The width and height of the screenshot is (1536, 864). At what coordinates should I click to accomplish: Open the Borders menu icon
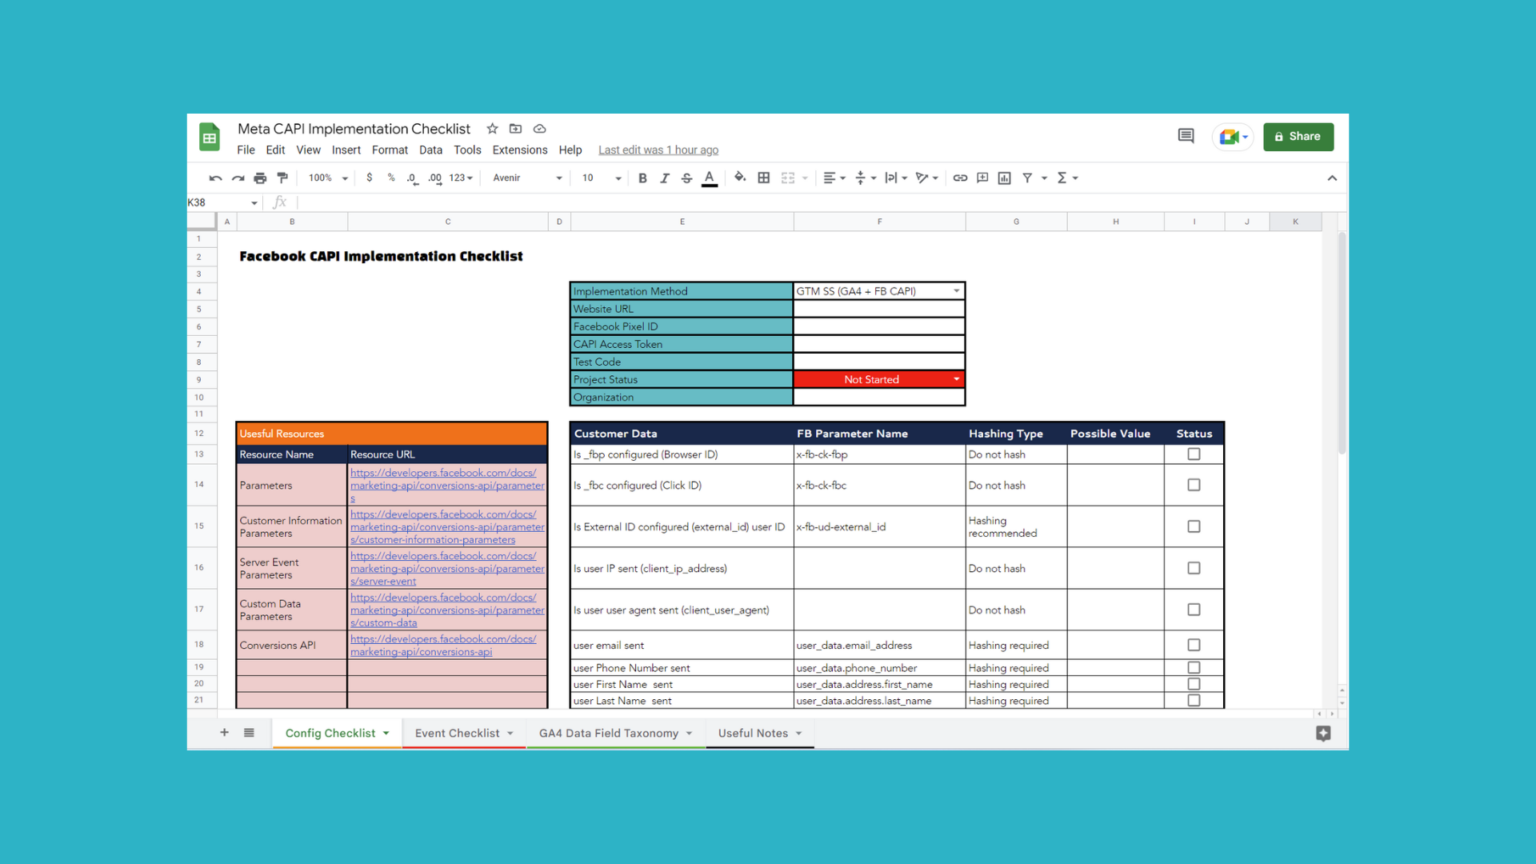coord(763,177)
